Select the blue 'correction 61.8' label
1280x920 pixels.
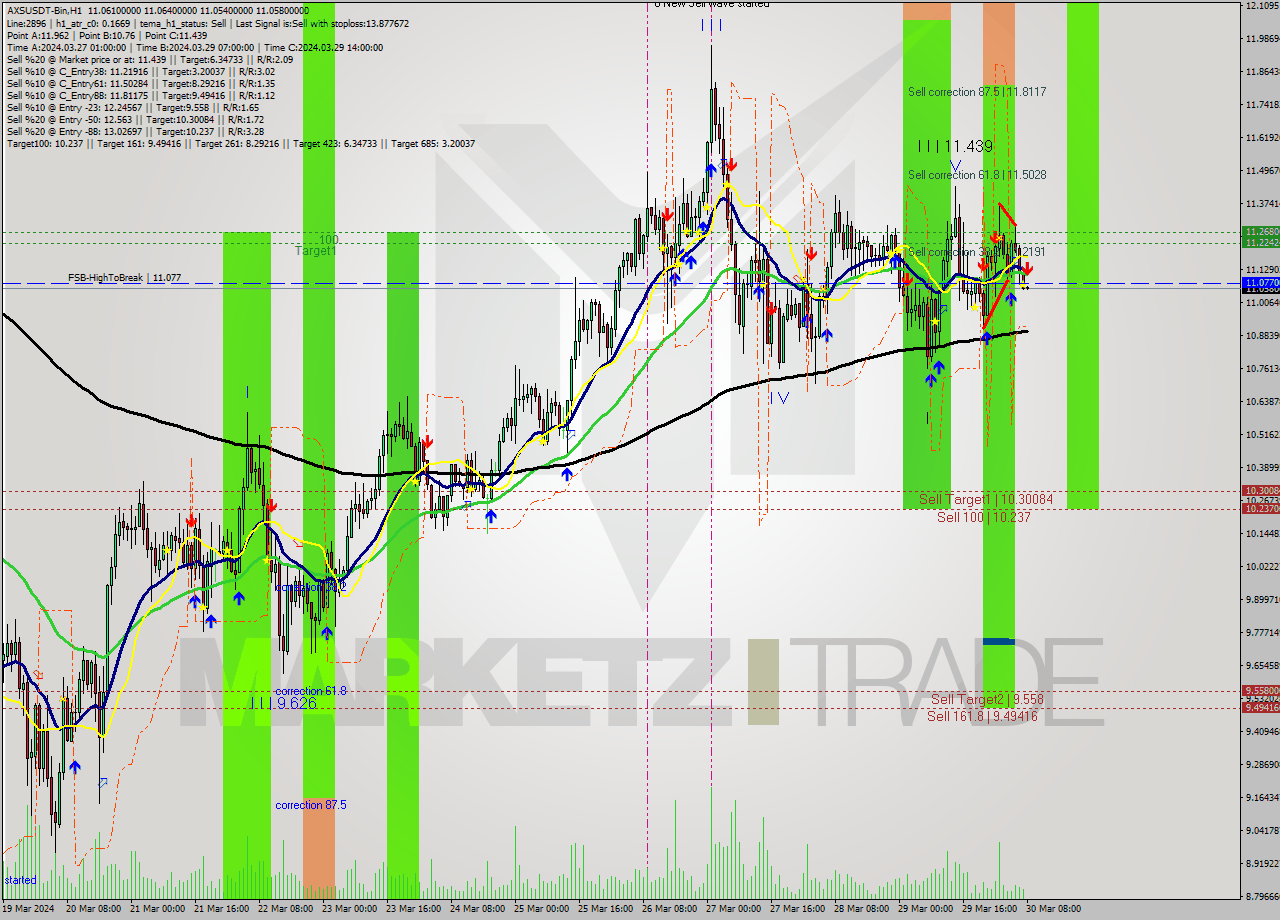[311, 691]
